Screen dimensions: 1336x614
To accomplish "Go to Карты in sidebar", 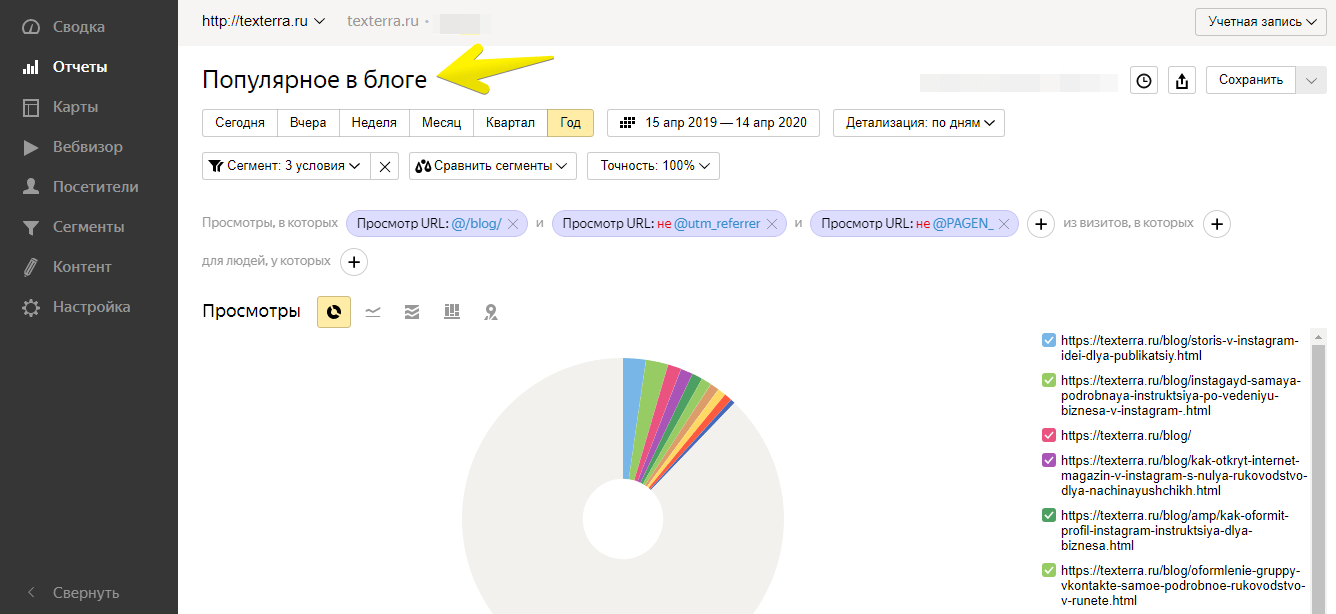I will pos(75,107).
